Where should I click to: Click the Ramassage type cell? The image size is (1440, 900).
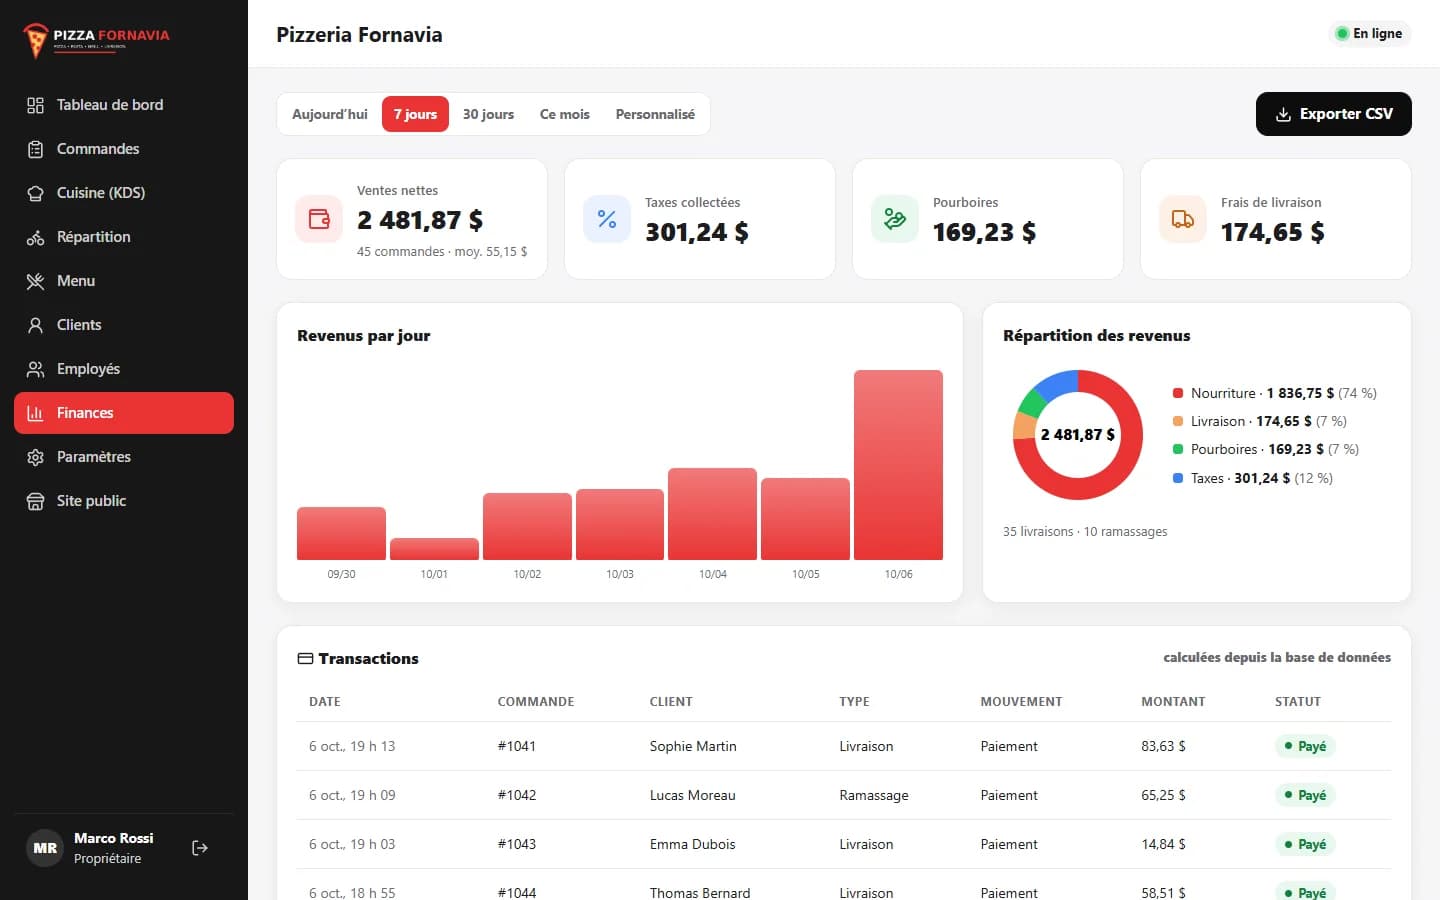click(x=874, y=795)
